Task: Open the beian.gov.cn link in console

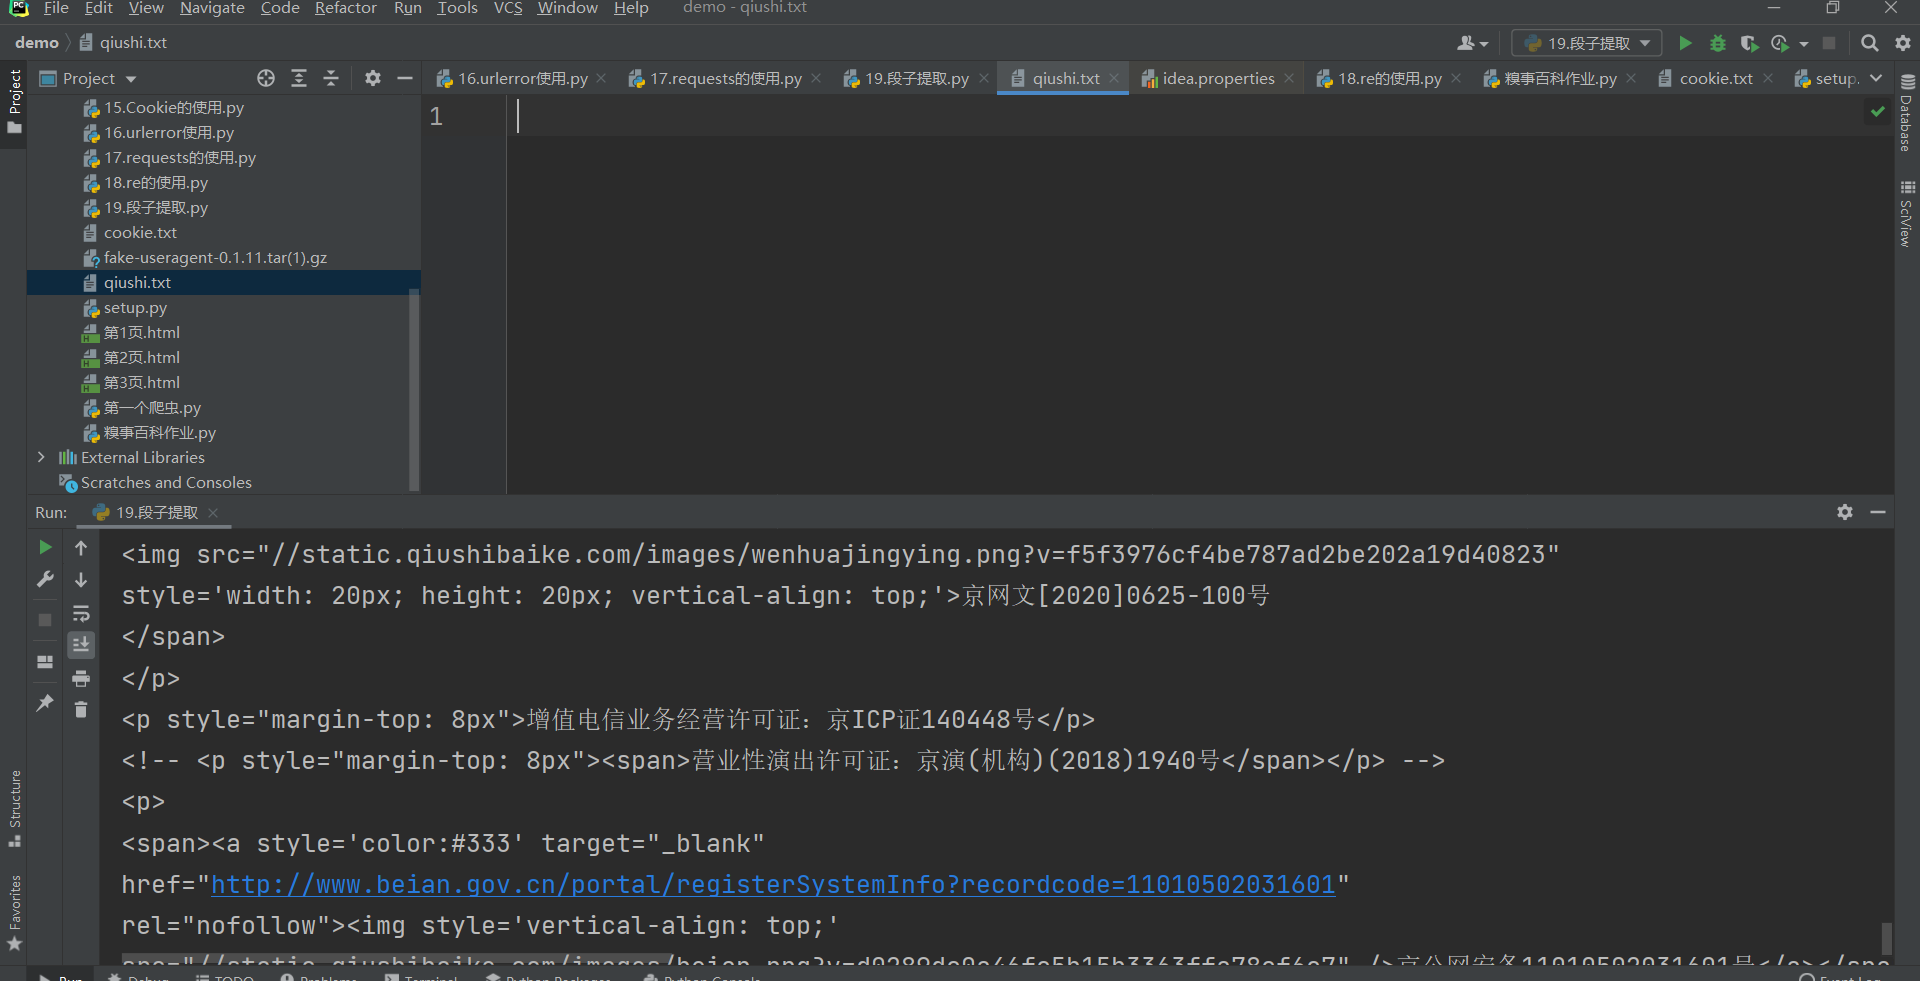Action: 773,885
